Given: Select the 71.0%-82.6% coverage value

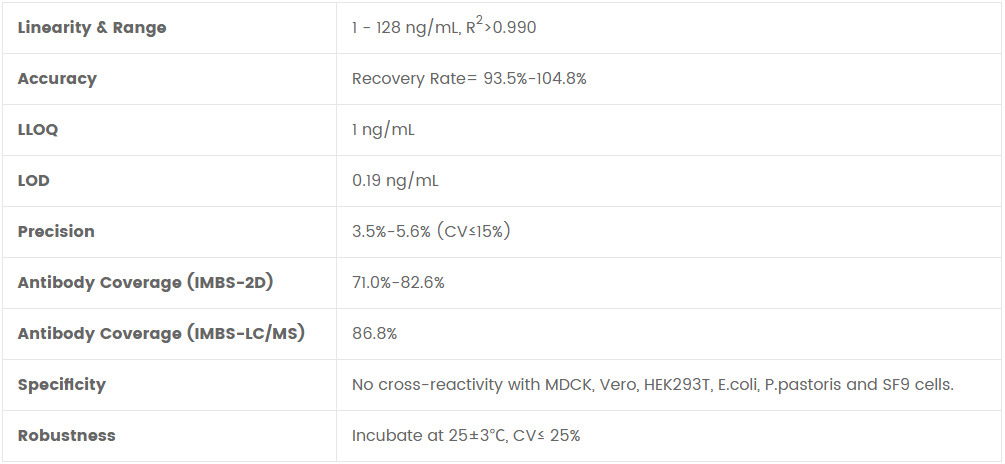Looking at the screenshot, I should click(x=398, y=283).
